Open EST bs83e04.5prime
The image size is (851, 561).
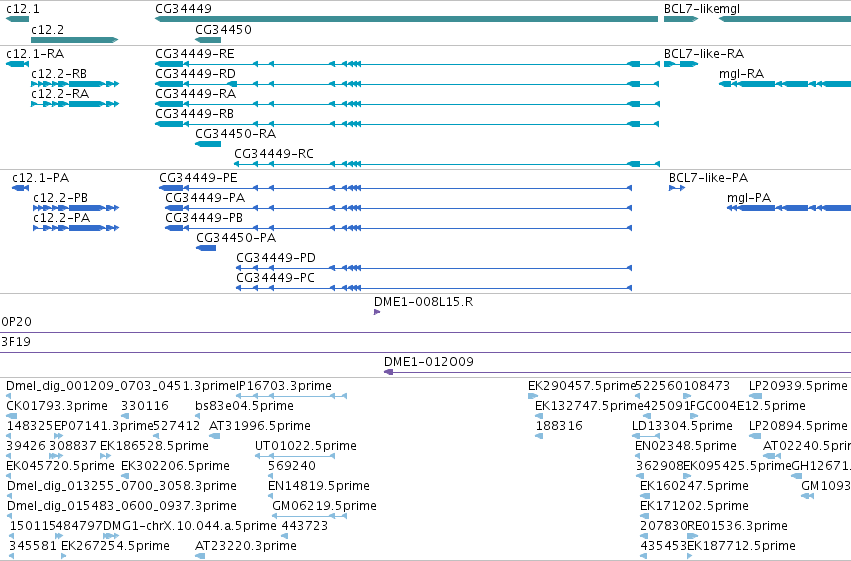pos(200,416)
